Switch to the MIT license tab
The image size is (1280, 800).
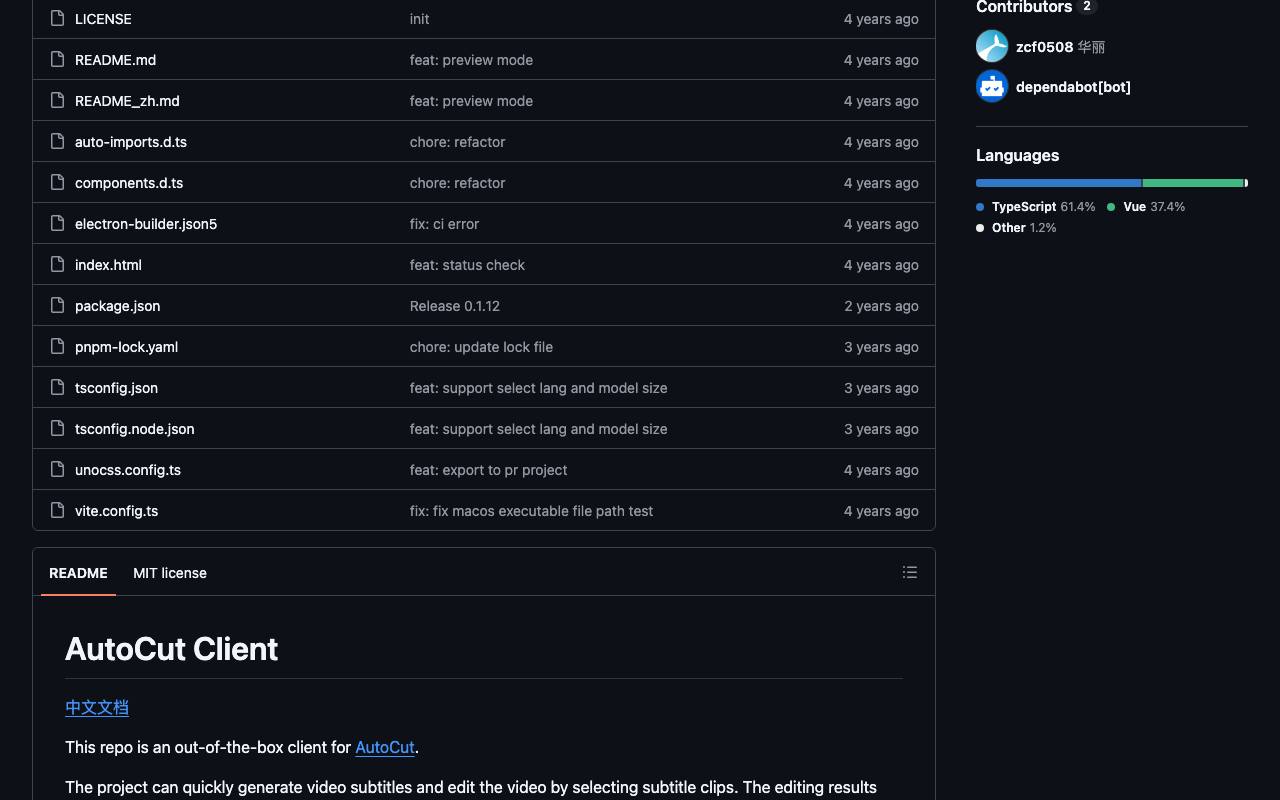(170, 573)
